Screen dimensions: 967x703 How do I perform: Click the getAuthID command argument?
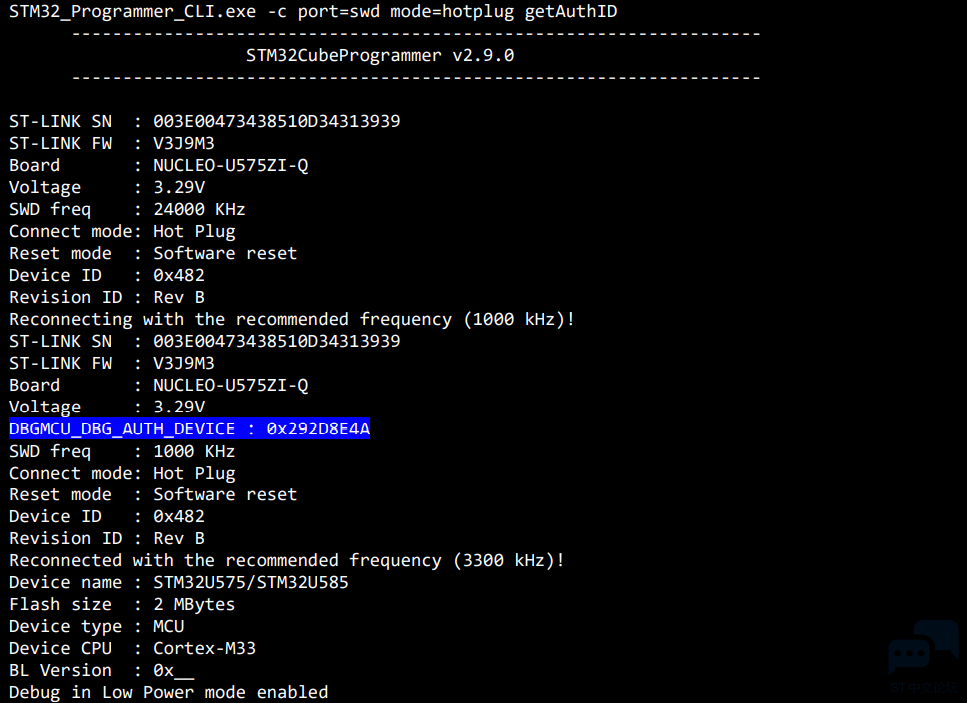[x=570, y=12]
